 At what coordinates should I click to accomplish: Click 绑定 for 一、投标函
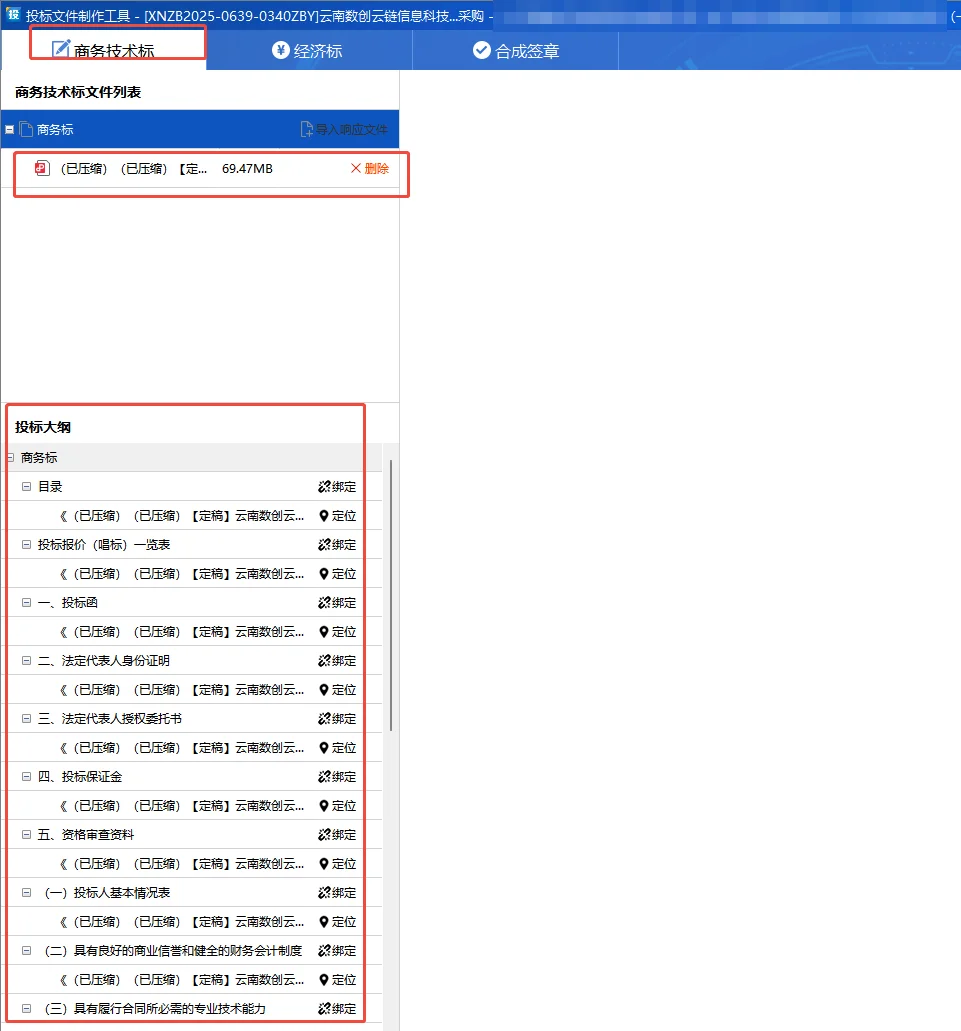pos(337,602)
